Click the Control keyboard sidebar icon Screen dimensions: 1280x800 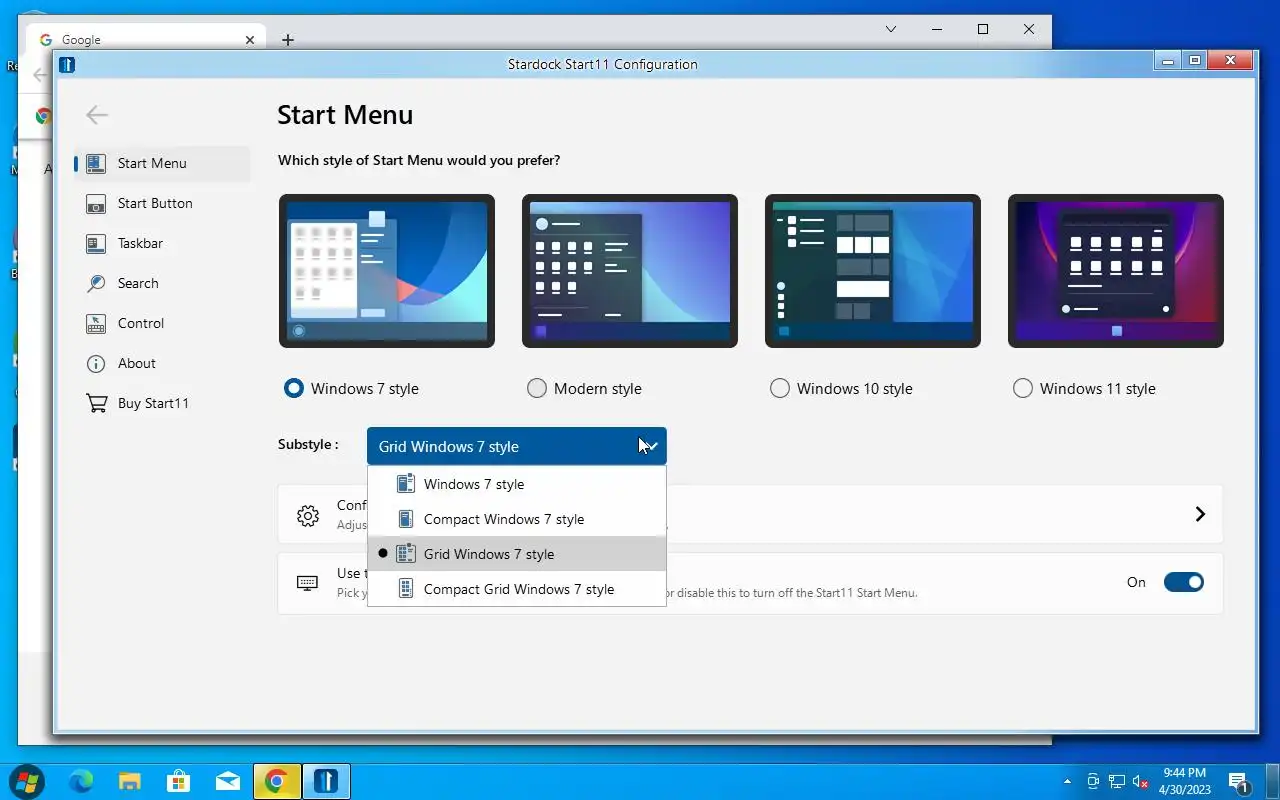click(96, 324)
